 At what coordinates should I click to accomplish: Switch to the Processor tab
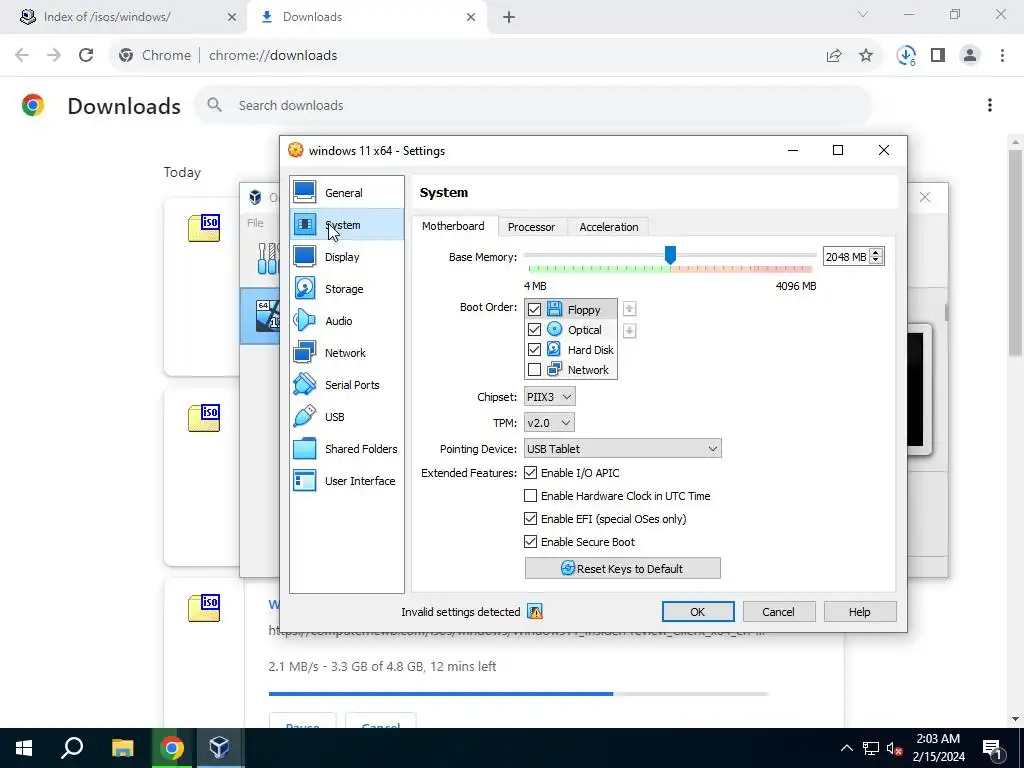click(531, 227)
